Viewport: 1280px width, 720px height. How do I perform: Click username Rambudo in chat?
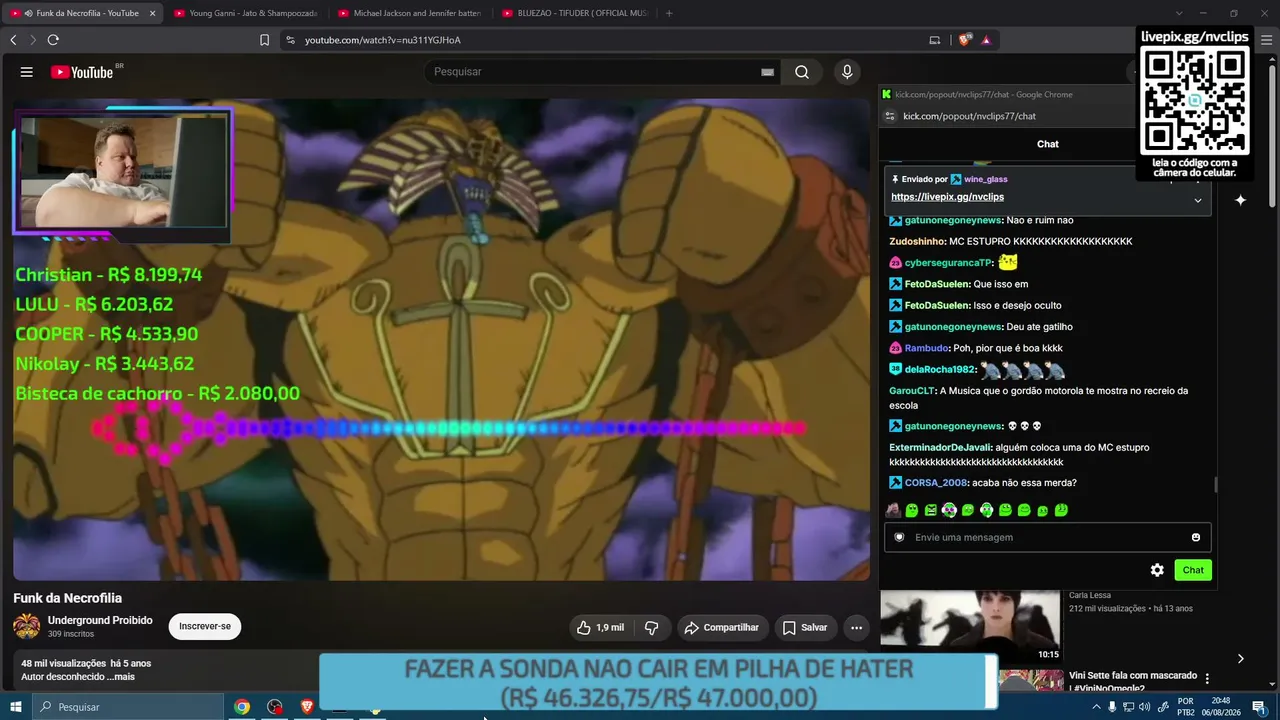(926, 348)
